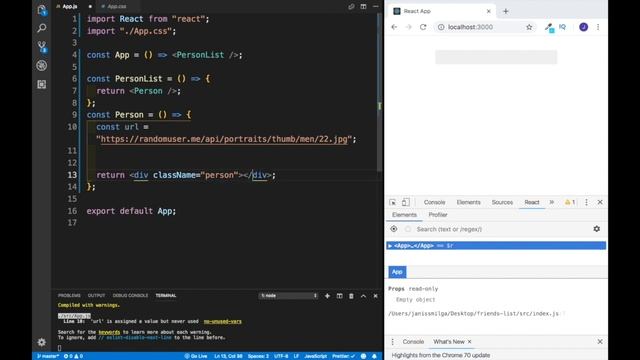Open a new Chrome tab
Screen dimensions: 640x360
click(x=506, y=11)
